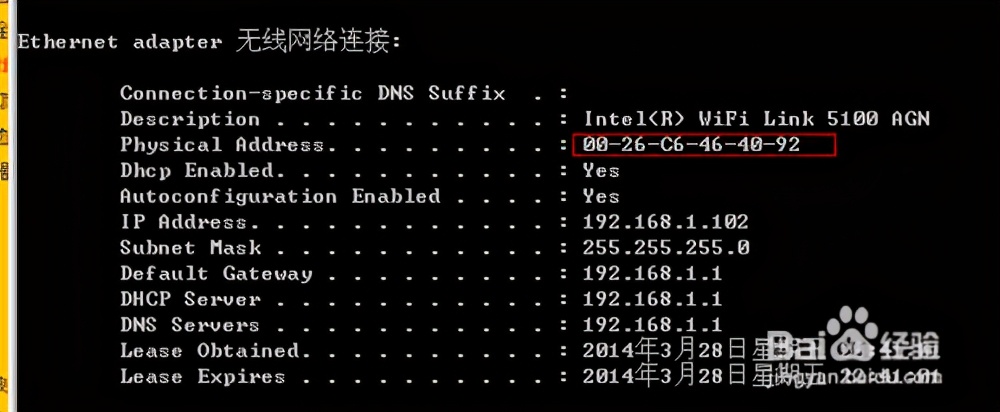The width and height of the screenshot is (1000, 412).
Task: Click the Yes value beside Dhcp Enabled
Action: coord(601,171)
